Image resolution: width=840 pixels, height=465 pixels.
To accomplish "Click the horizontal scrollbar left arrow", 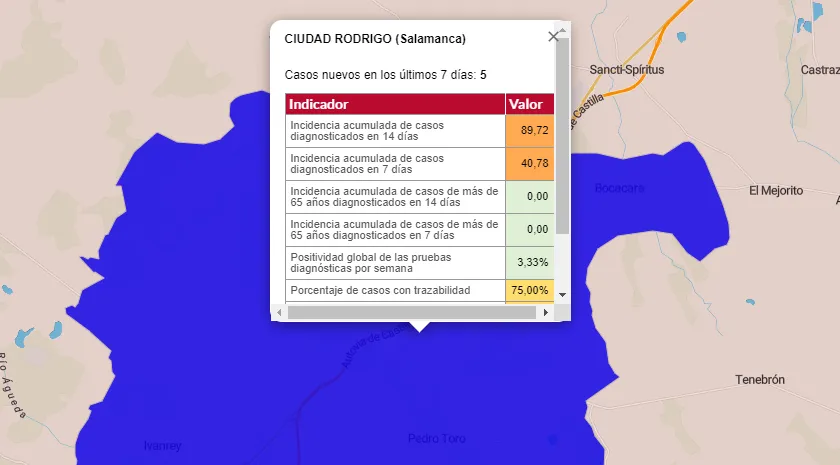I will click(280, 312).
